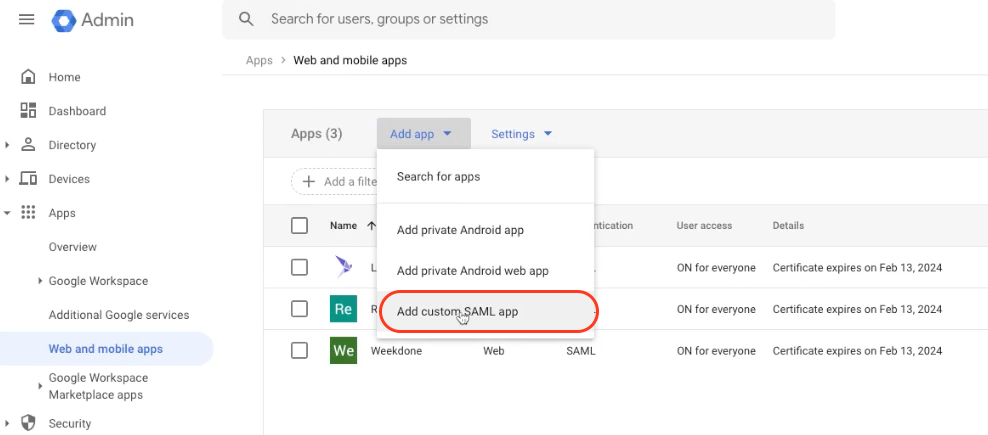The height and width of the screenshot is (435, 988).
Task: Click the Dashboard icon in sidebar
Action: pyautogui.click(x=28, y=111)
